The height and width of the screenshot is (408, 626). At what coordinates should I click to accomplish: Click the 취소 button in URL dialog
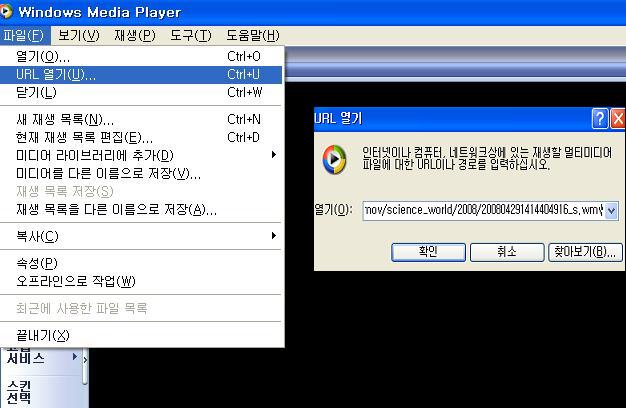(x=507, y=252)
